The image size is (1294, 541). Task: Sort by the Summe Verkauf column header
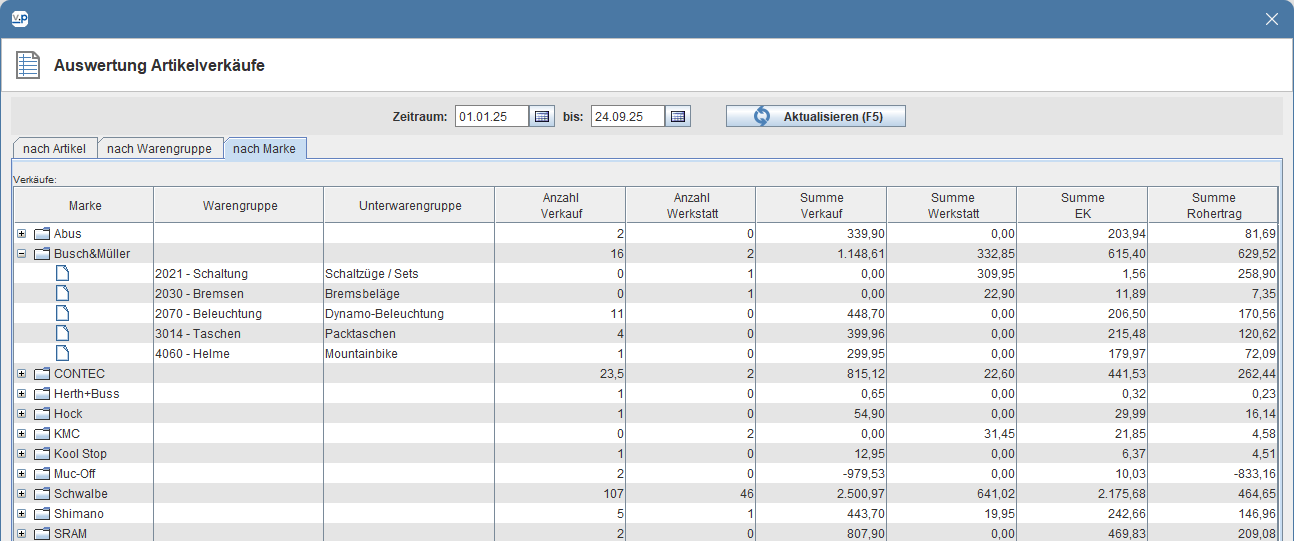click(x=821, y=205)
